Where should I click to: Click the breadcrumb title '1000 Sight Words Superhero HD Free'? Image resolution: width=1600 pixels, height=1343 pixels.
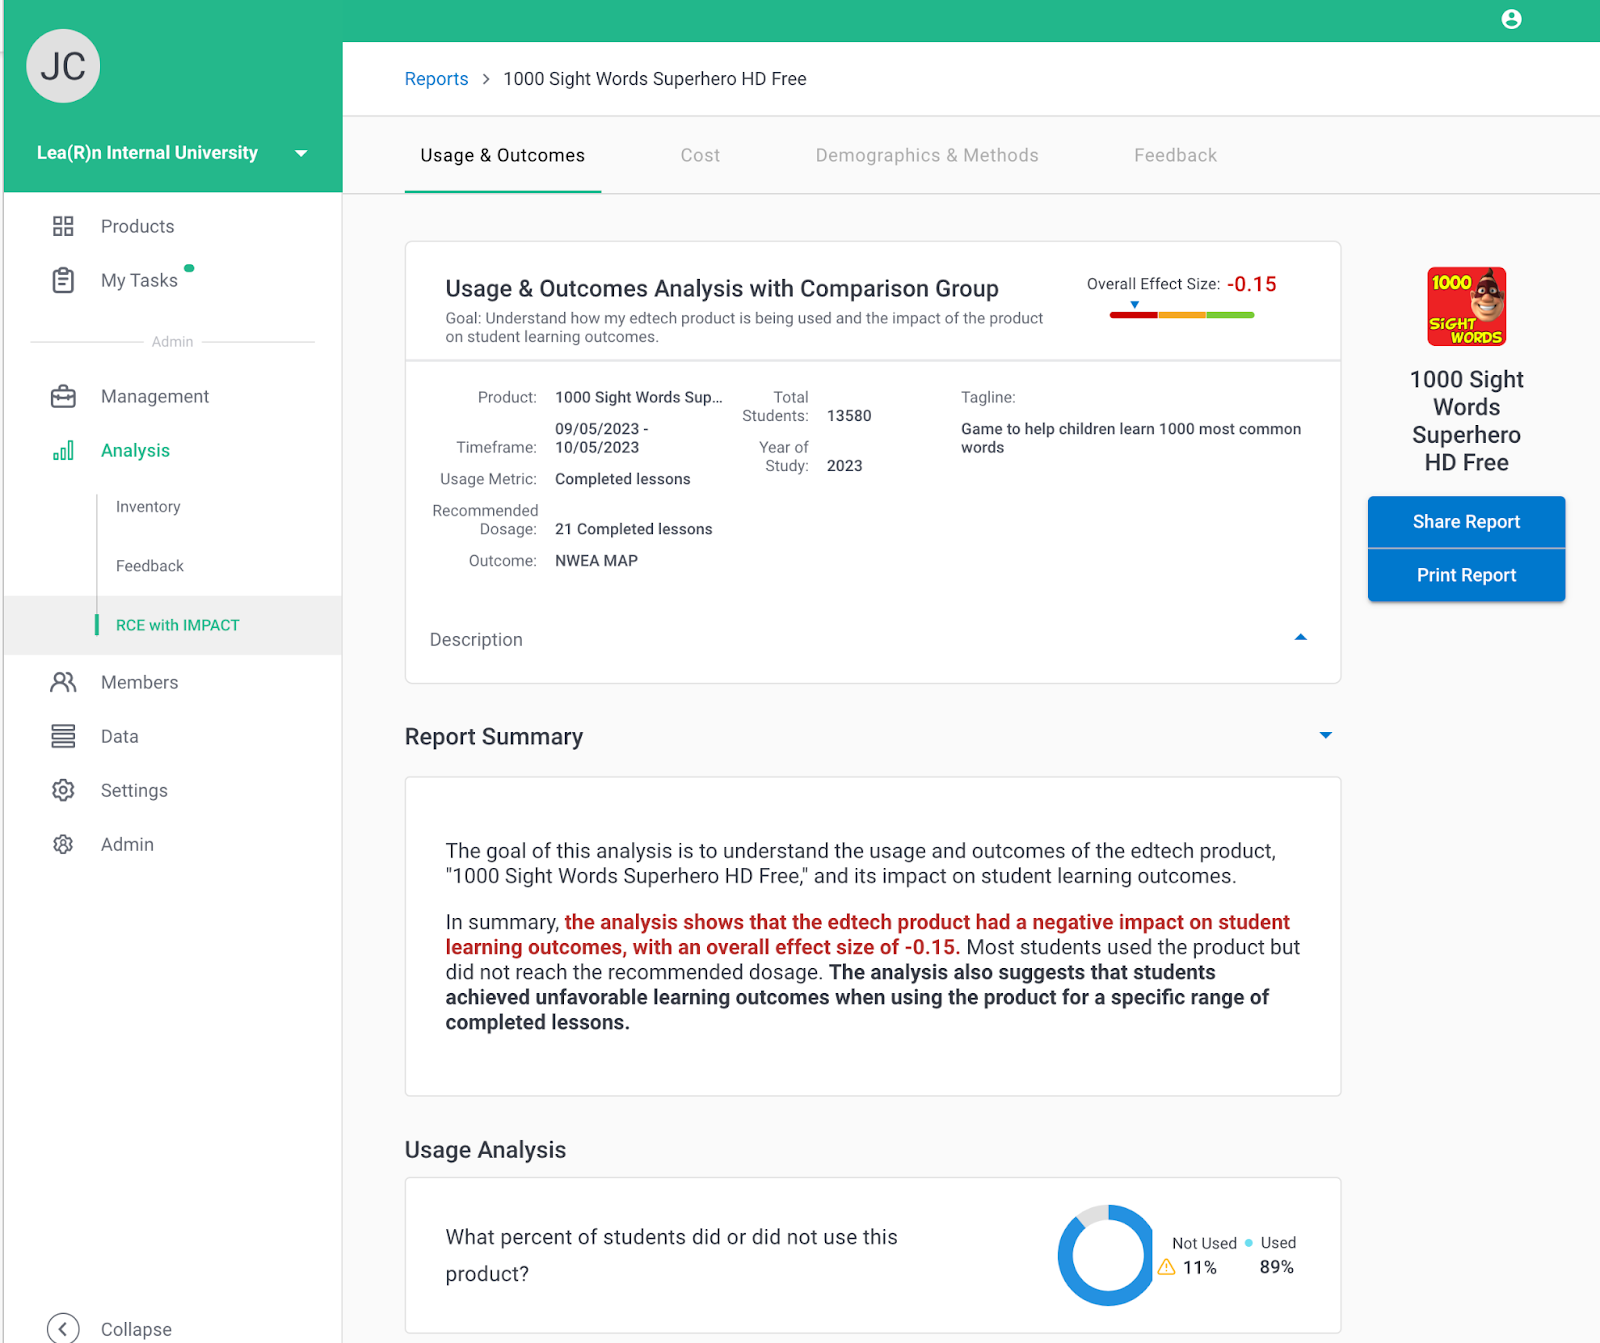click(x=655, y=79)
